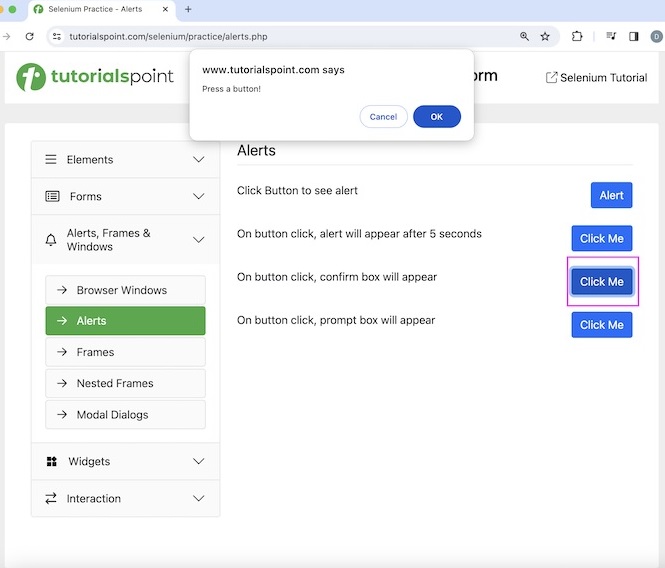This screenshot has height=568, width=665.
Task: Click the Alerts page heading
Action: 256,151
